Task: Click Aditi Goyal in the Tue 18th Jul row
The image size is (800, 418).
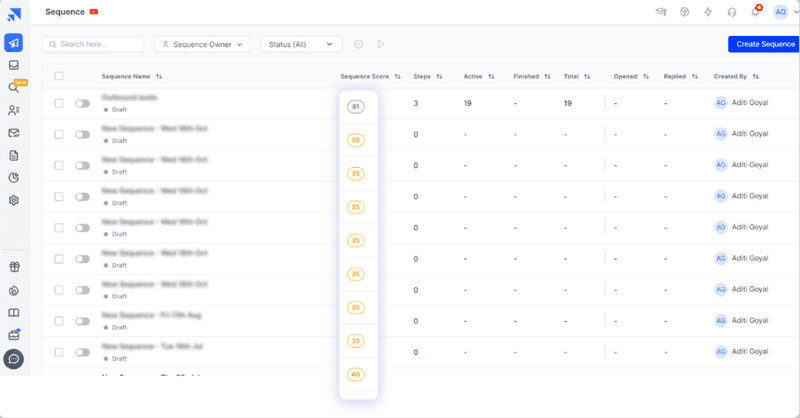Action: click(750, 352)
